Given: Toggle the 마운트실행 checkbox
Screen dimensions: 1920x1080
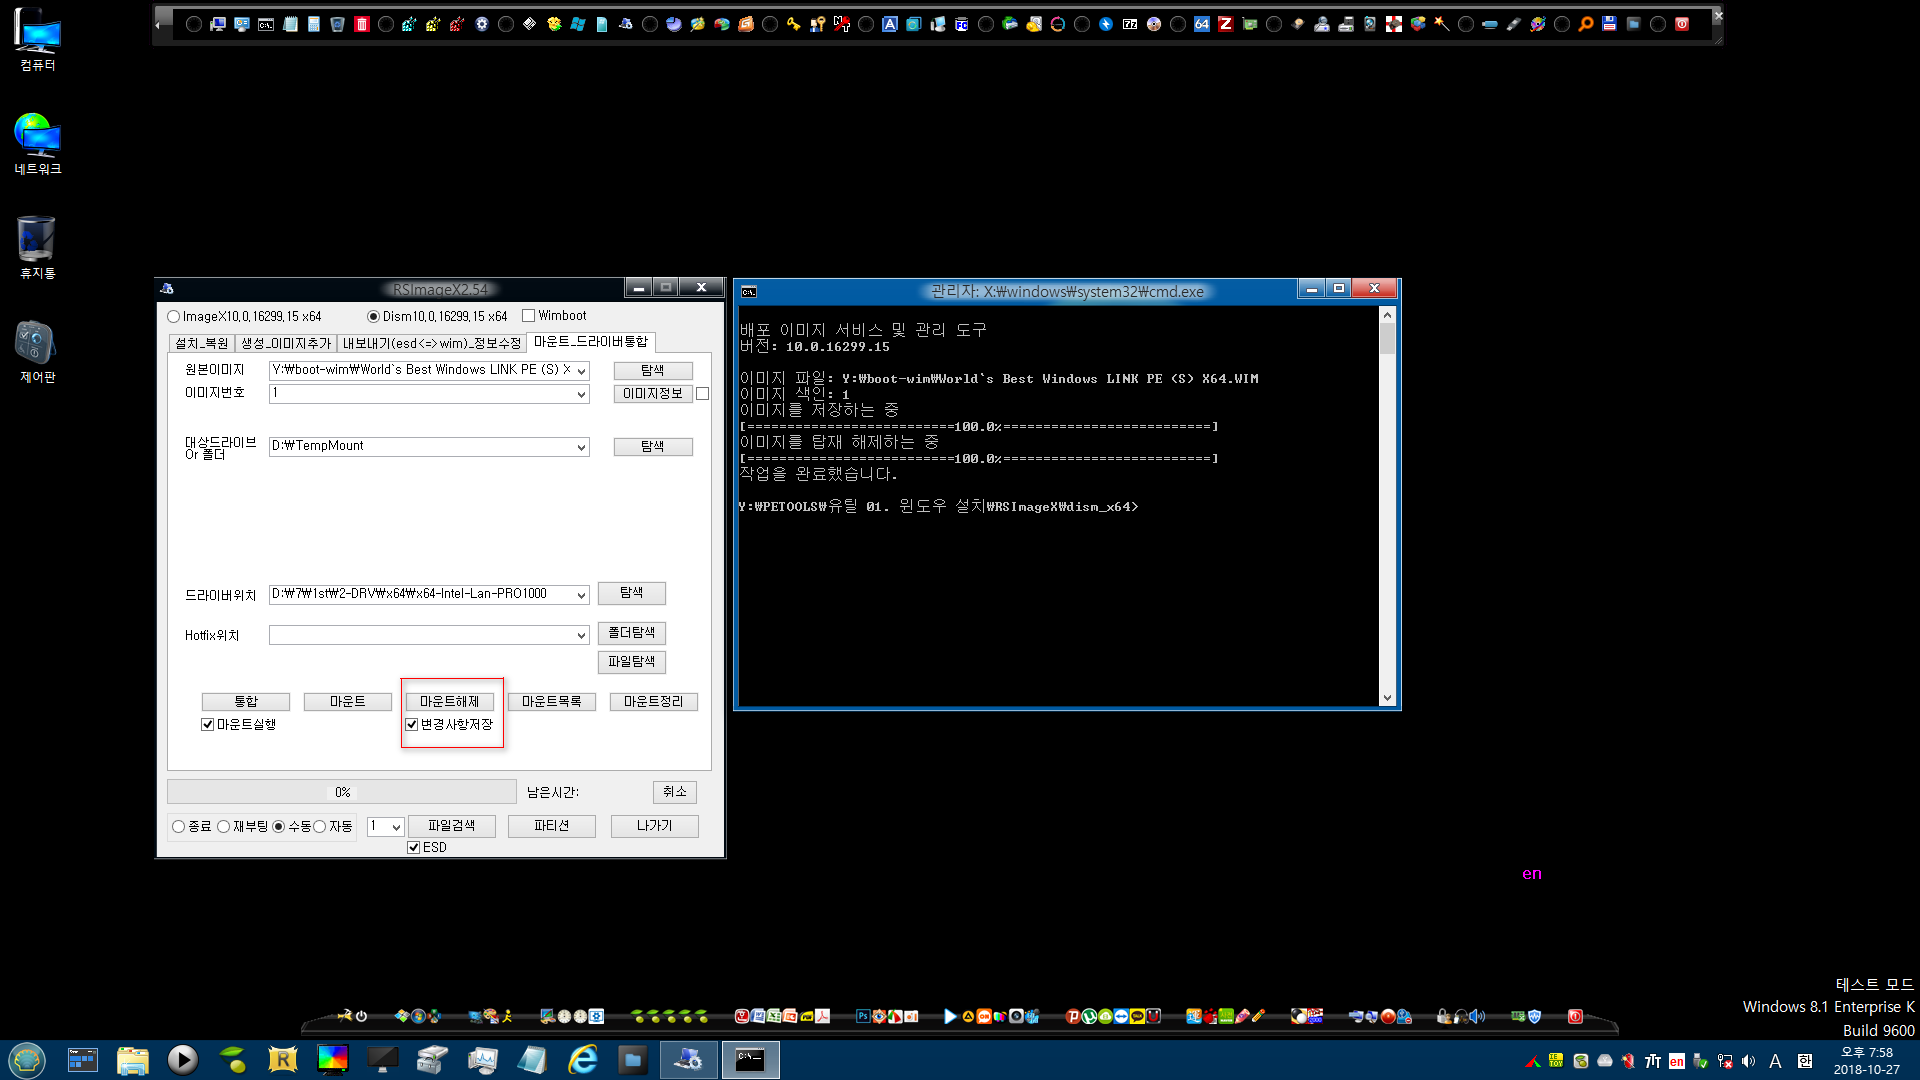Looking at the screenshot, I should 207,725.
